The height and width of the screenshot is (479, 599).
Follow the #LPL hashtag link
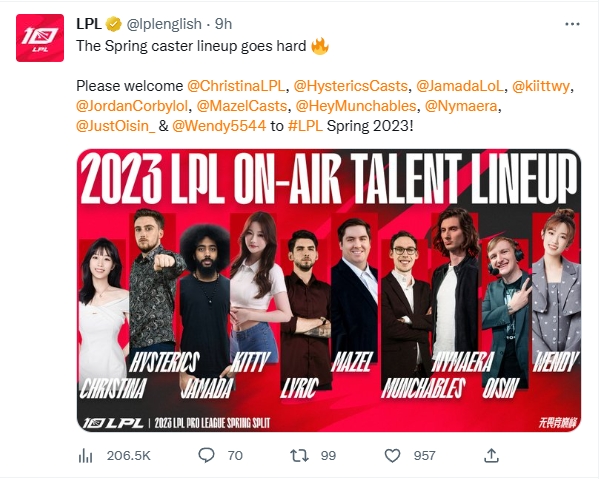[x=305, y=126]
